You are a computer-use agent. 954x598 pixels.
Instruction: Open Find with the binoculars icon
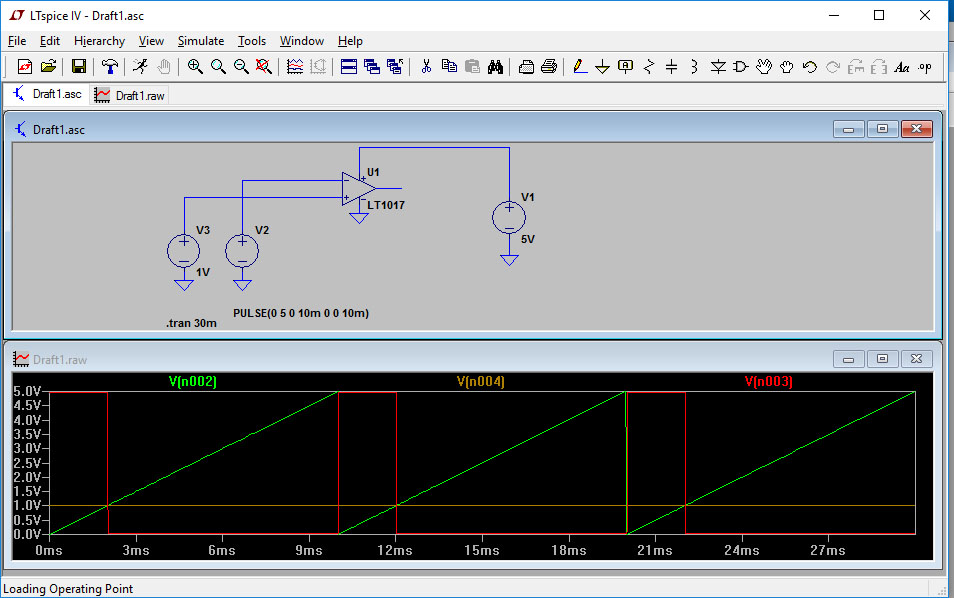[x=495, y=66]
